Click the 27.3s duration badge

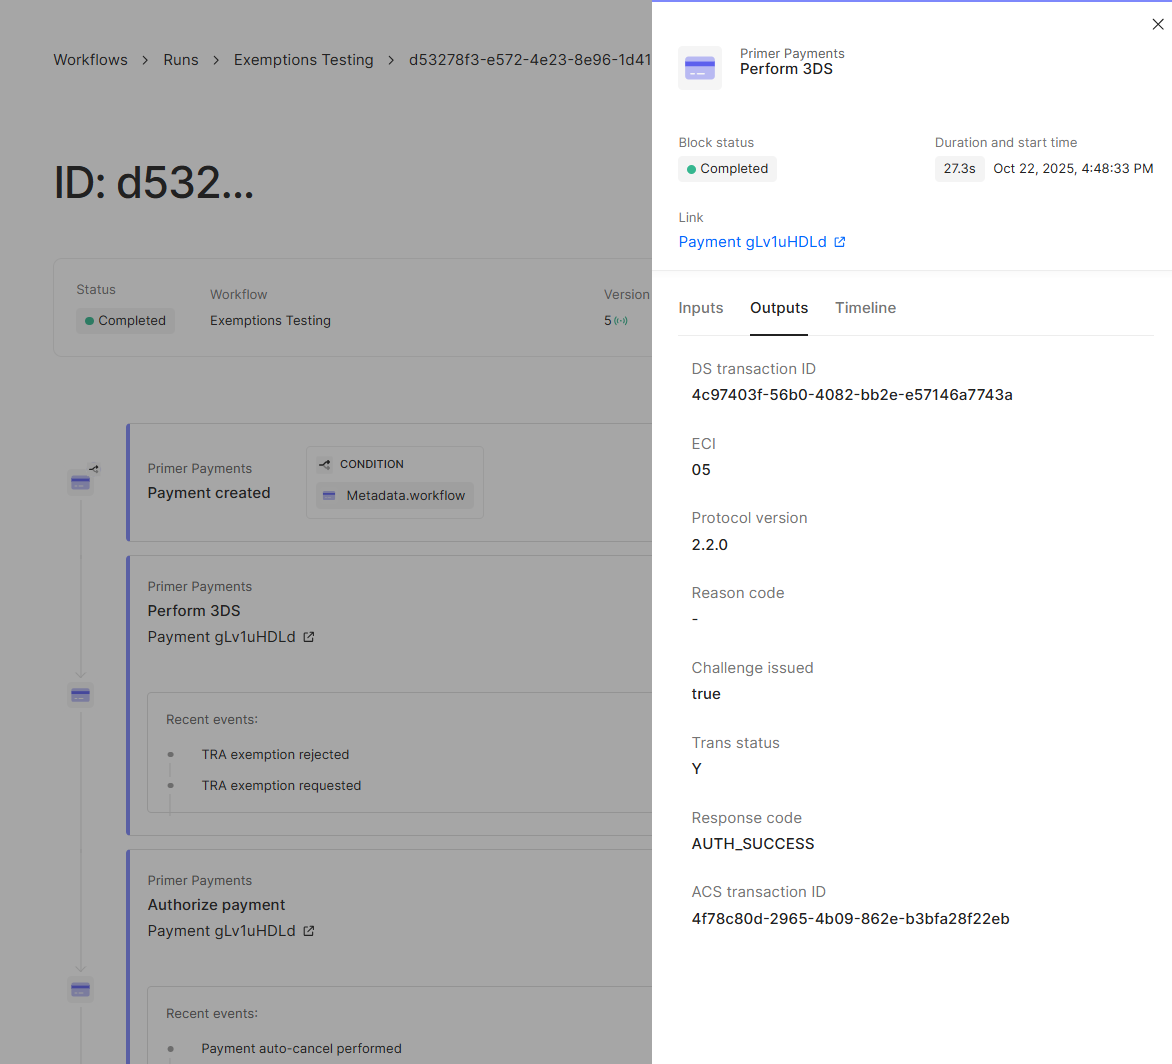coord(959,168)
